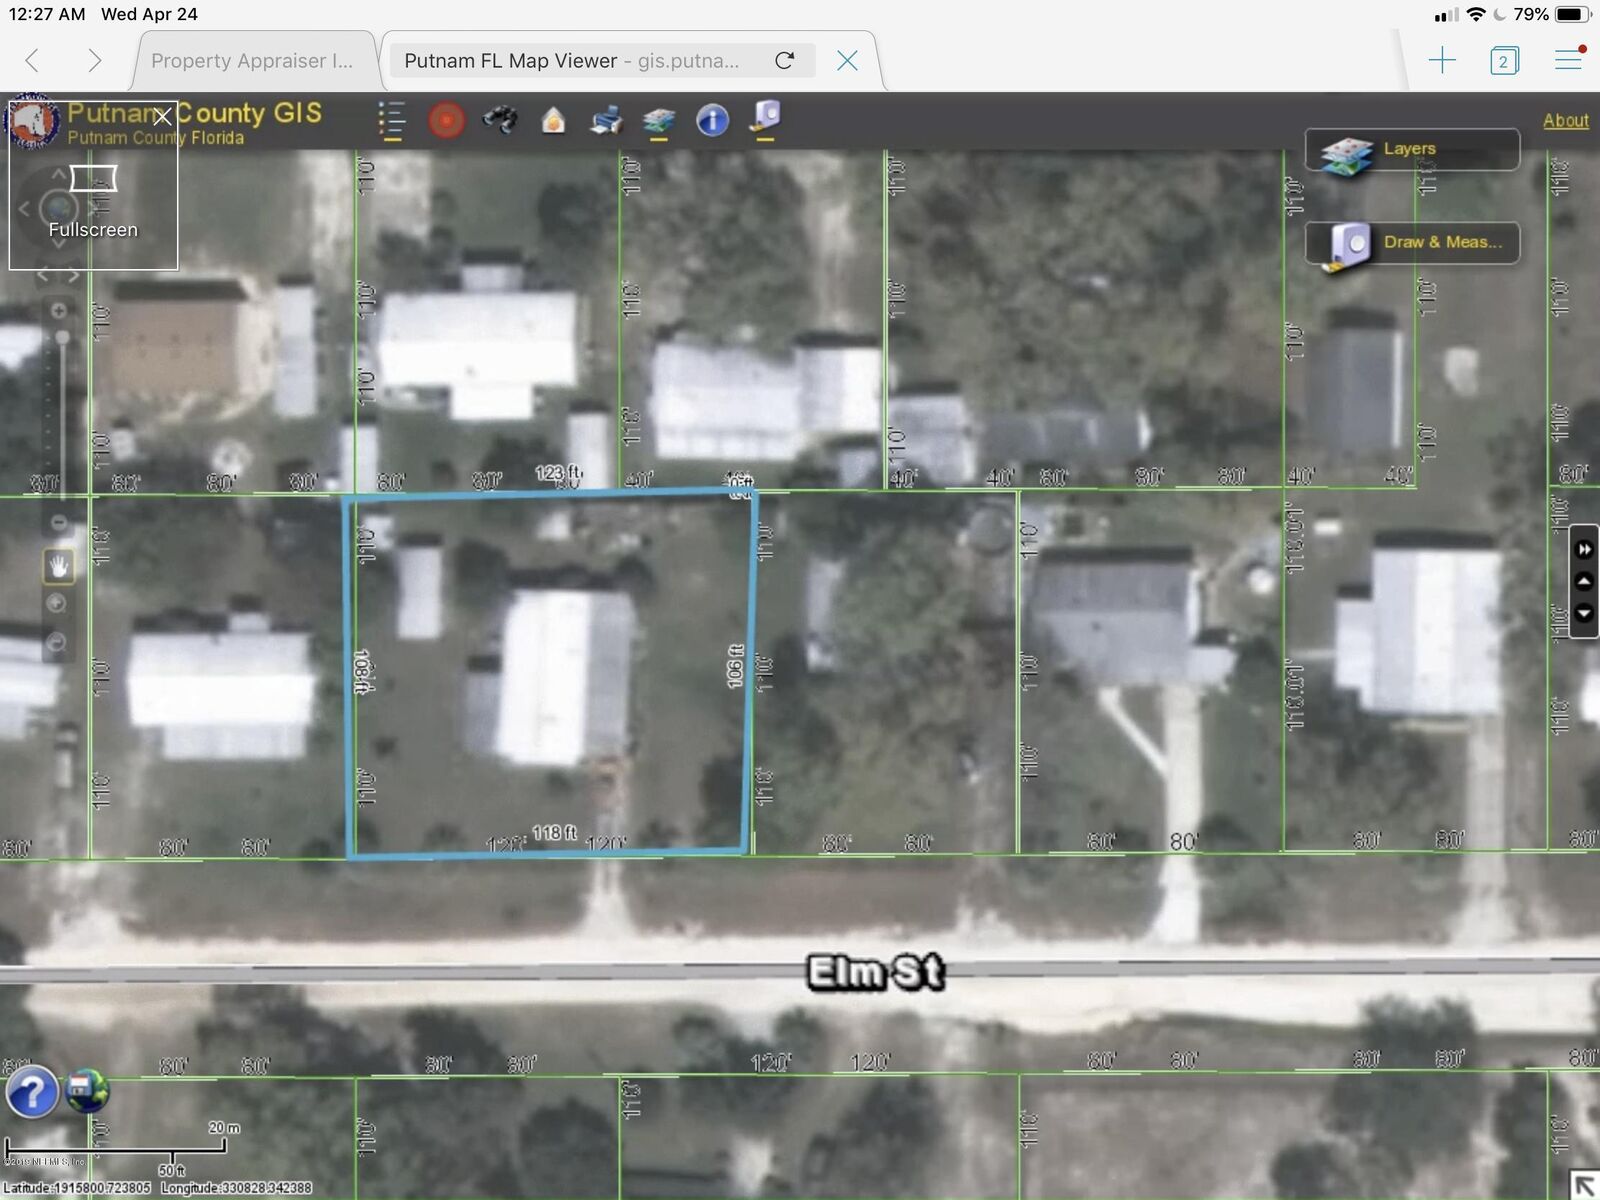Image resolution: width=1600 pixels, height=1200 pixels.
Task: Open the browser hamburger menu
Action: (x=1568, y=60)
